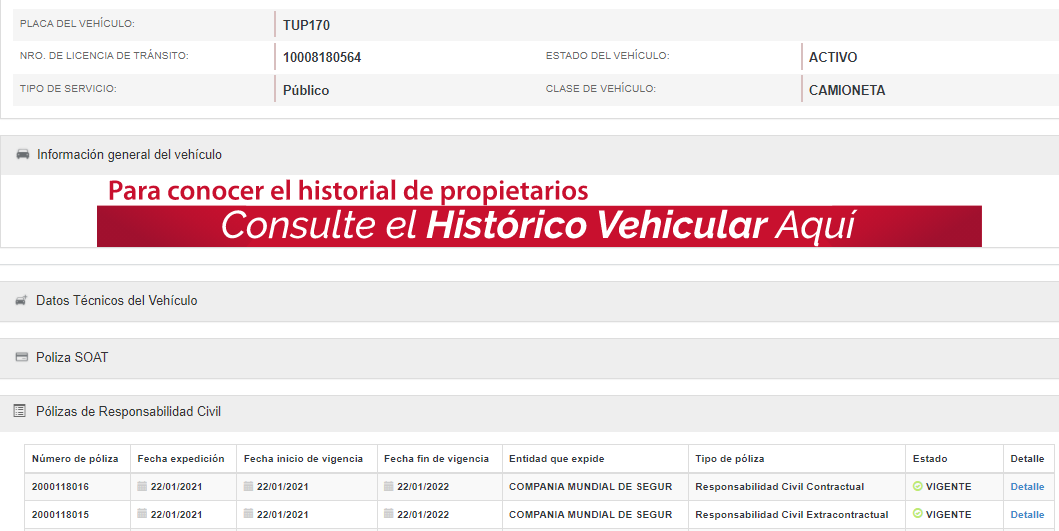Image resolution: width=1059 pixels, height=531 pixels.
Task: Click the green VIGENTE status icon for policy 2000118015
Action: coord(917,514)
